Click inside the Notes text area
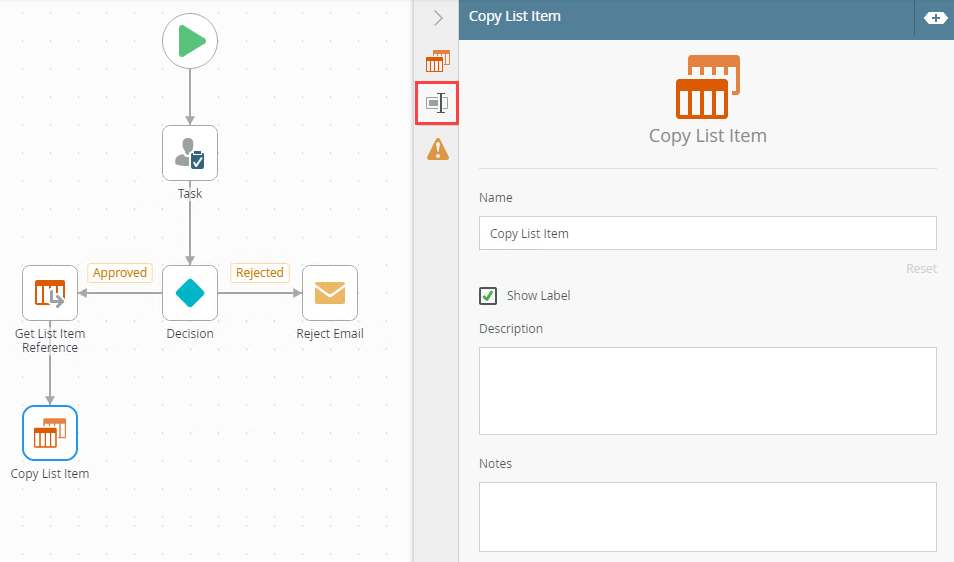Screen dimensions: 954x562 click(x=707, y=516)
